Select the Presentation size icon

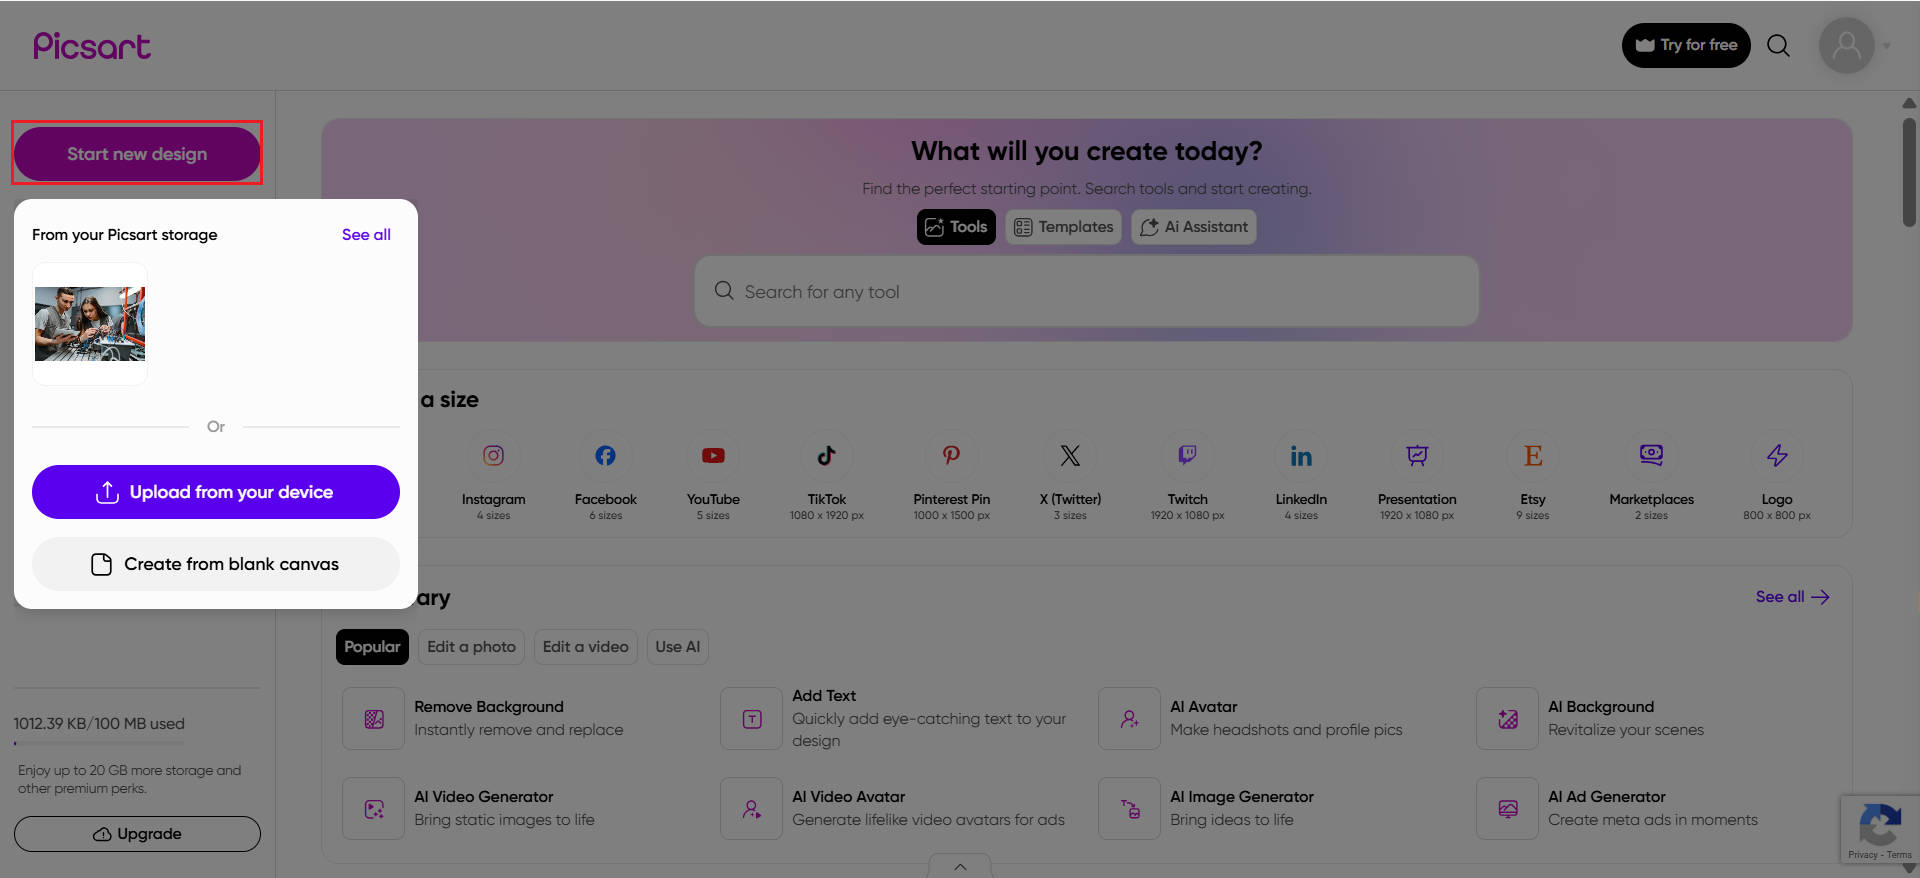click(x=1417, y=456)
